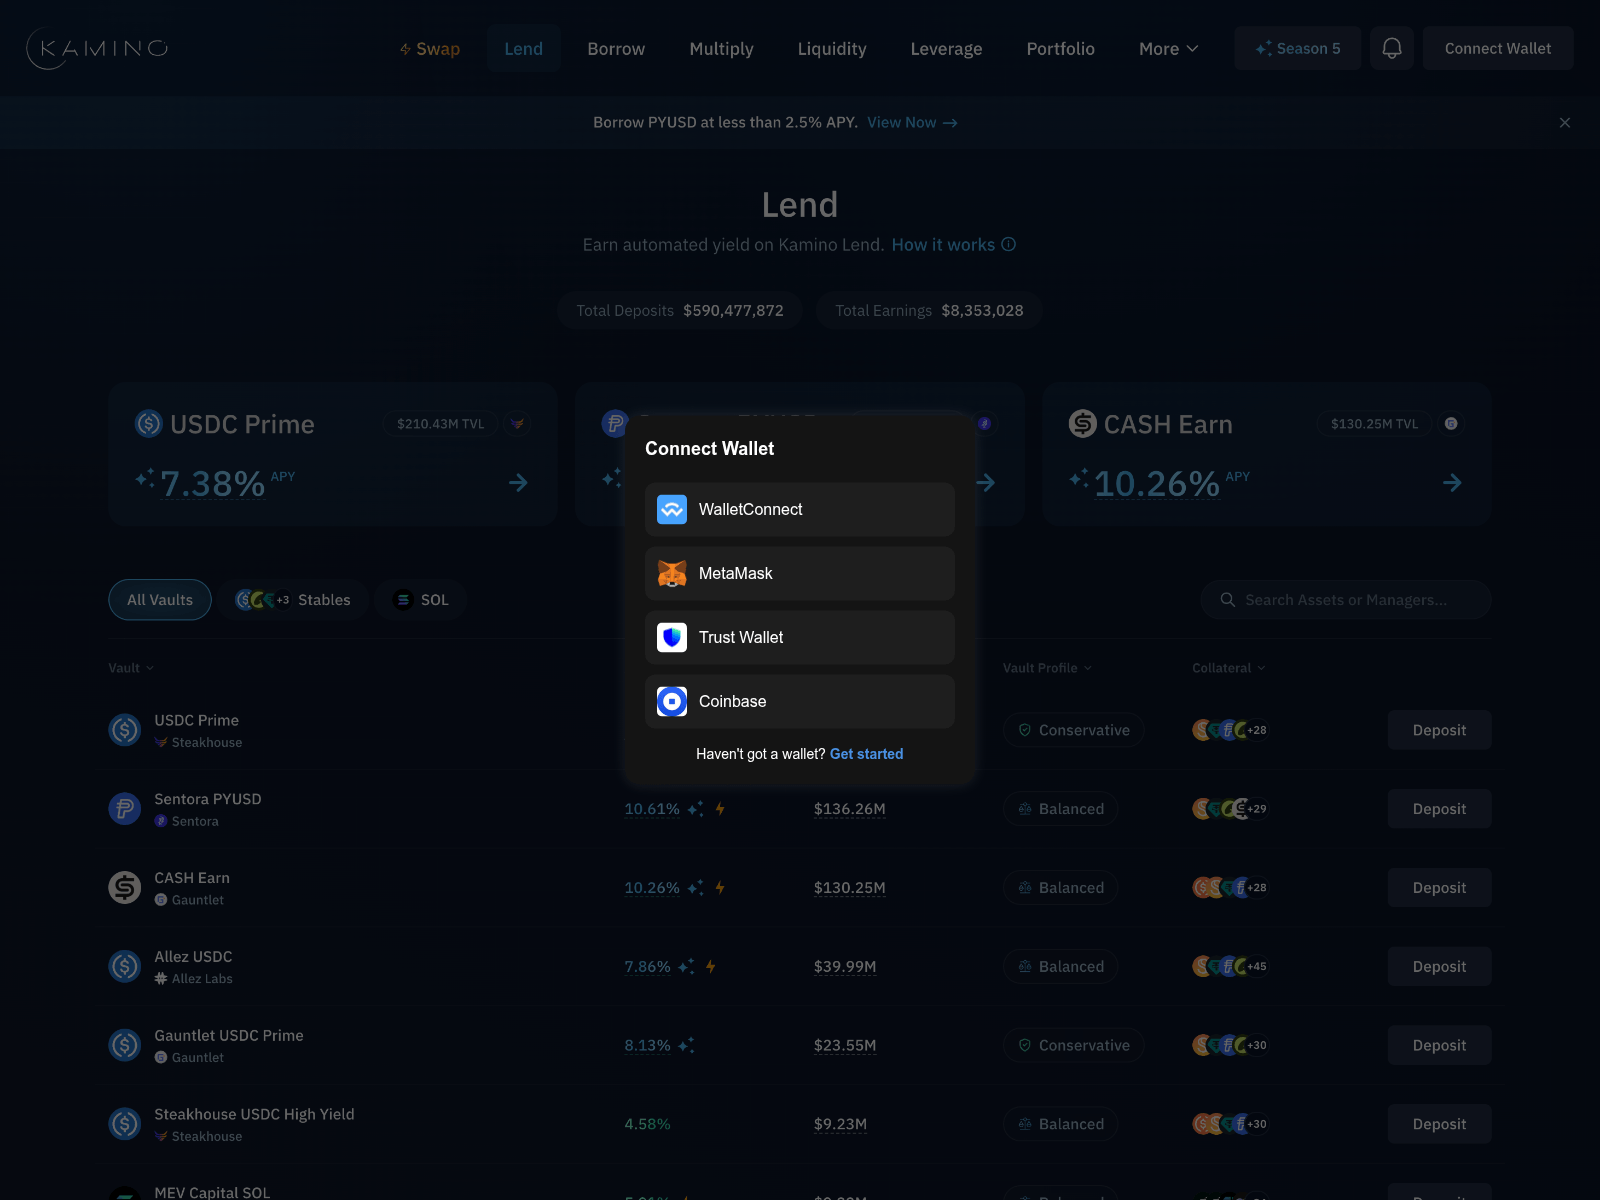
Task: Click the Total Earnings $8,353,028 pill
Action: [x=929, y=311]
